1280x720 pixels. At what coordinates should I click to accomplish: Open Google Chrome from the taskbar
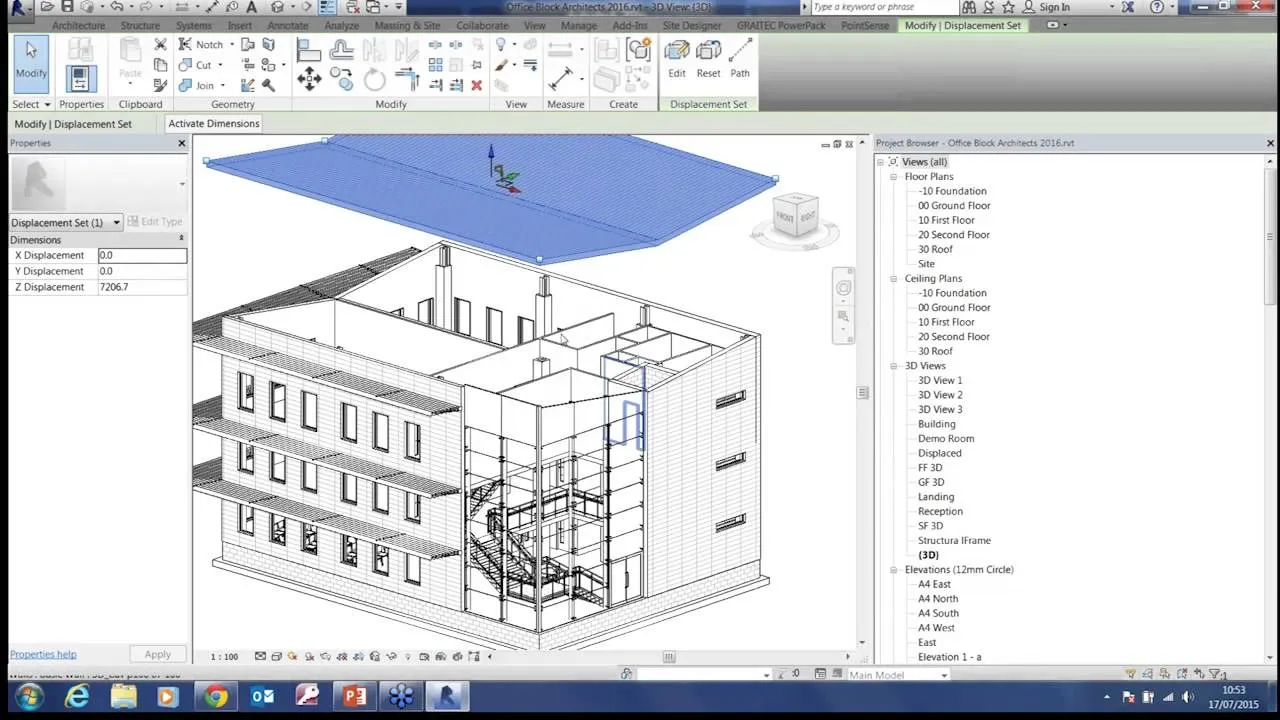click(x=216, y=697)
